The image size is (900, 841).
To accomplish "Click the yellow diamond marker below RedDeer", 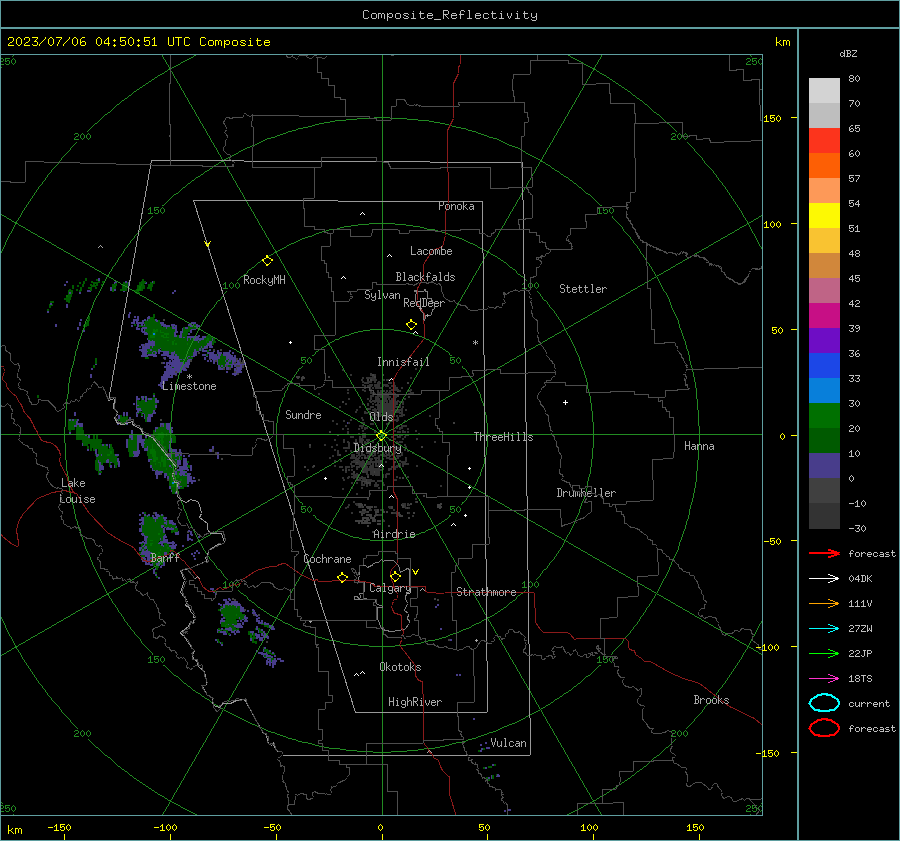I will (x=411, y=325).
